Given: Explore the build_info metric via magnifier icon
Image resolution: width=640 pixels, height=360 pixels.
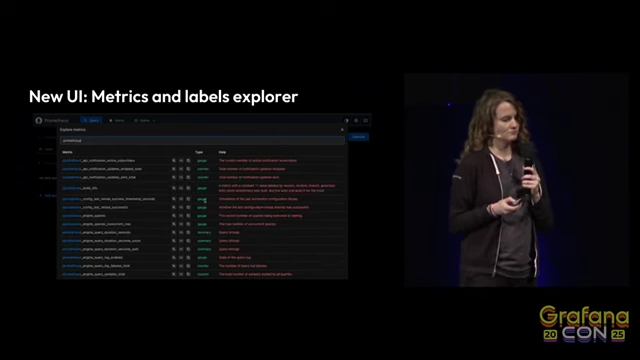Looking at the screenshot, I should 174,188.
